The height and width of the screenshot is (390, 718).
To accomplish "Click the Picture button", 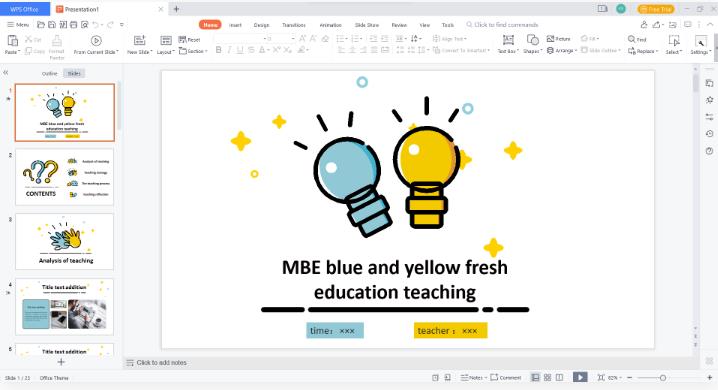I will click(x=558, y=39).
